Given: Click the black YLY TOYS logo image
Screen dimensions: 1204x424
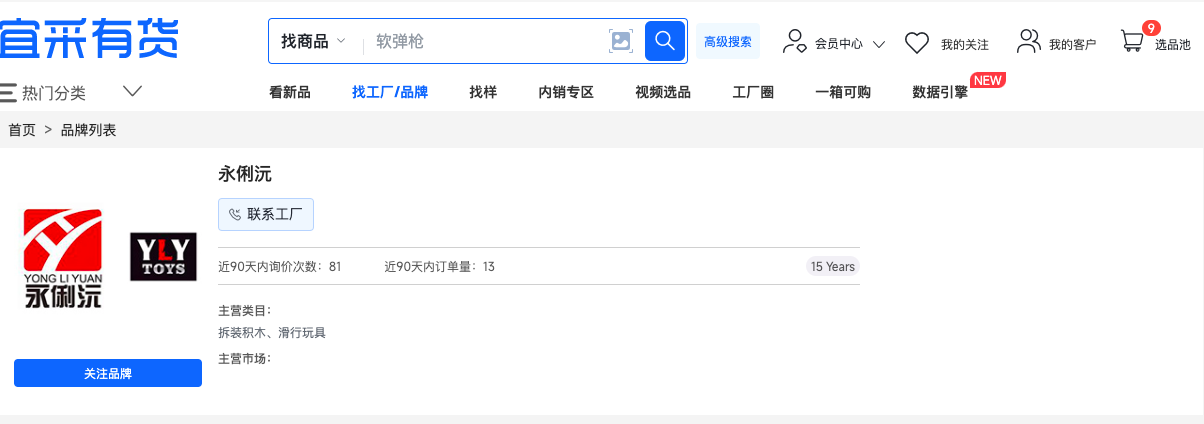Looking at the screenshot, I should 164,257.
